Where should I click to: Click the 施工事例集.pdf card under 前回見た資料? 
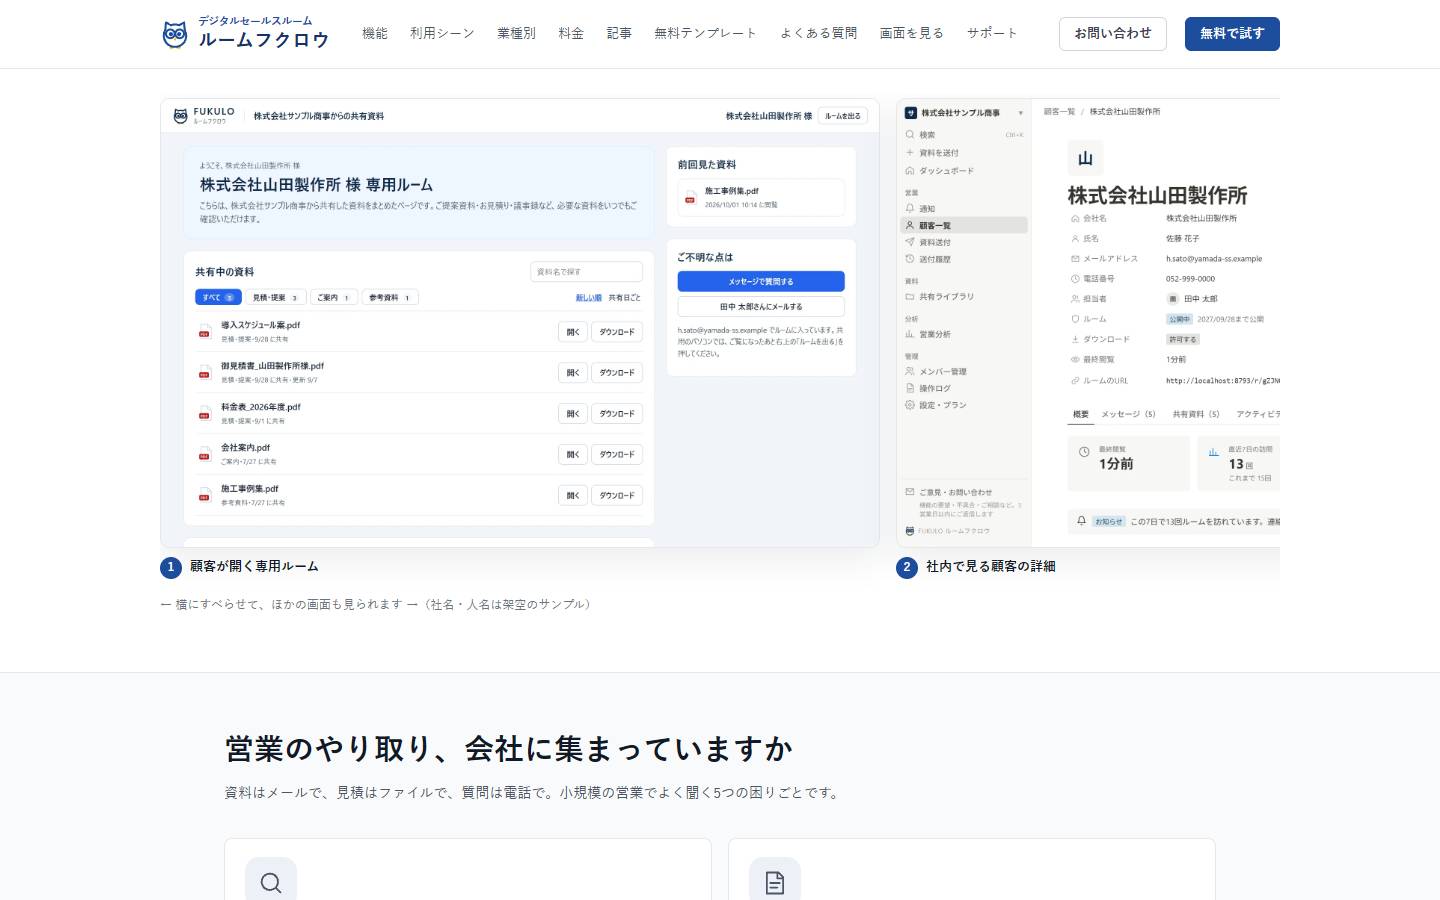tap(761, 197)
